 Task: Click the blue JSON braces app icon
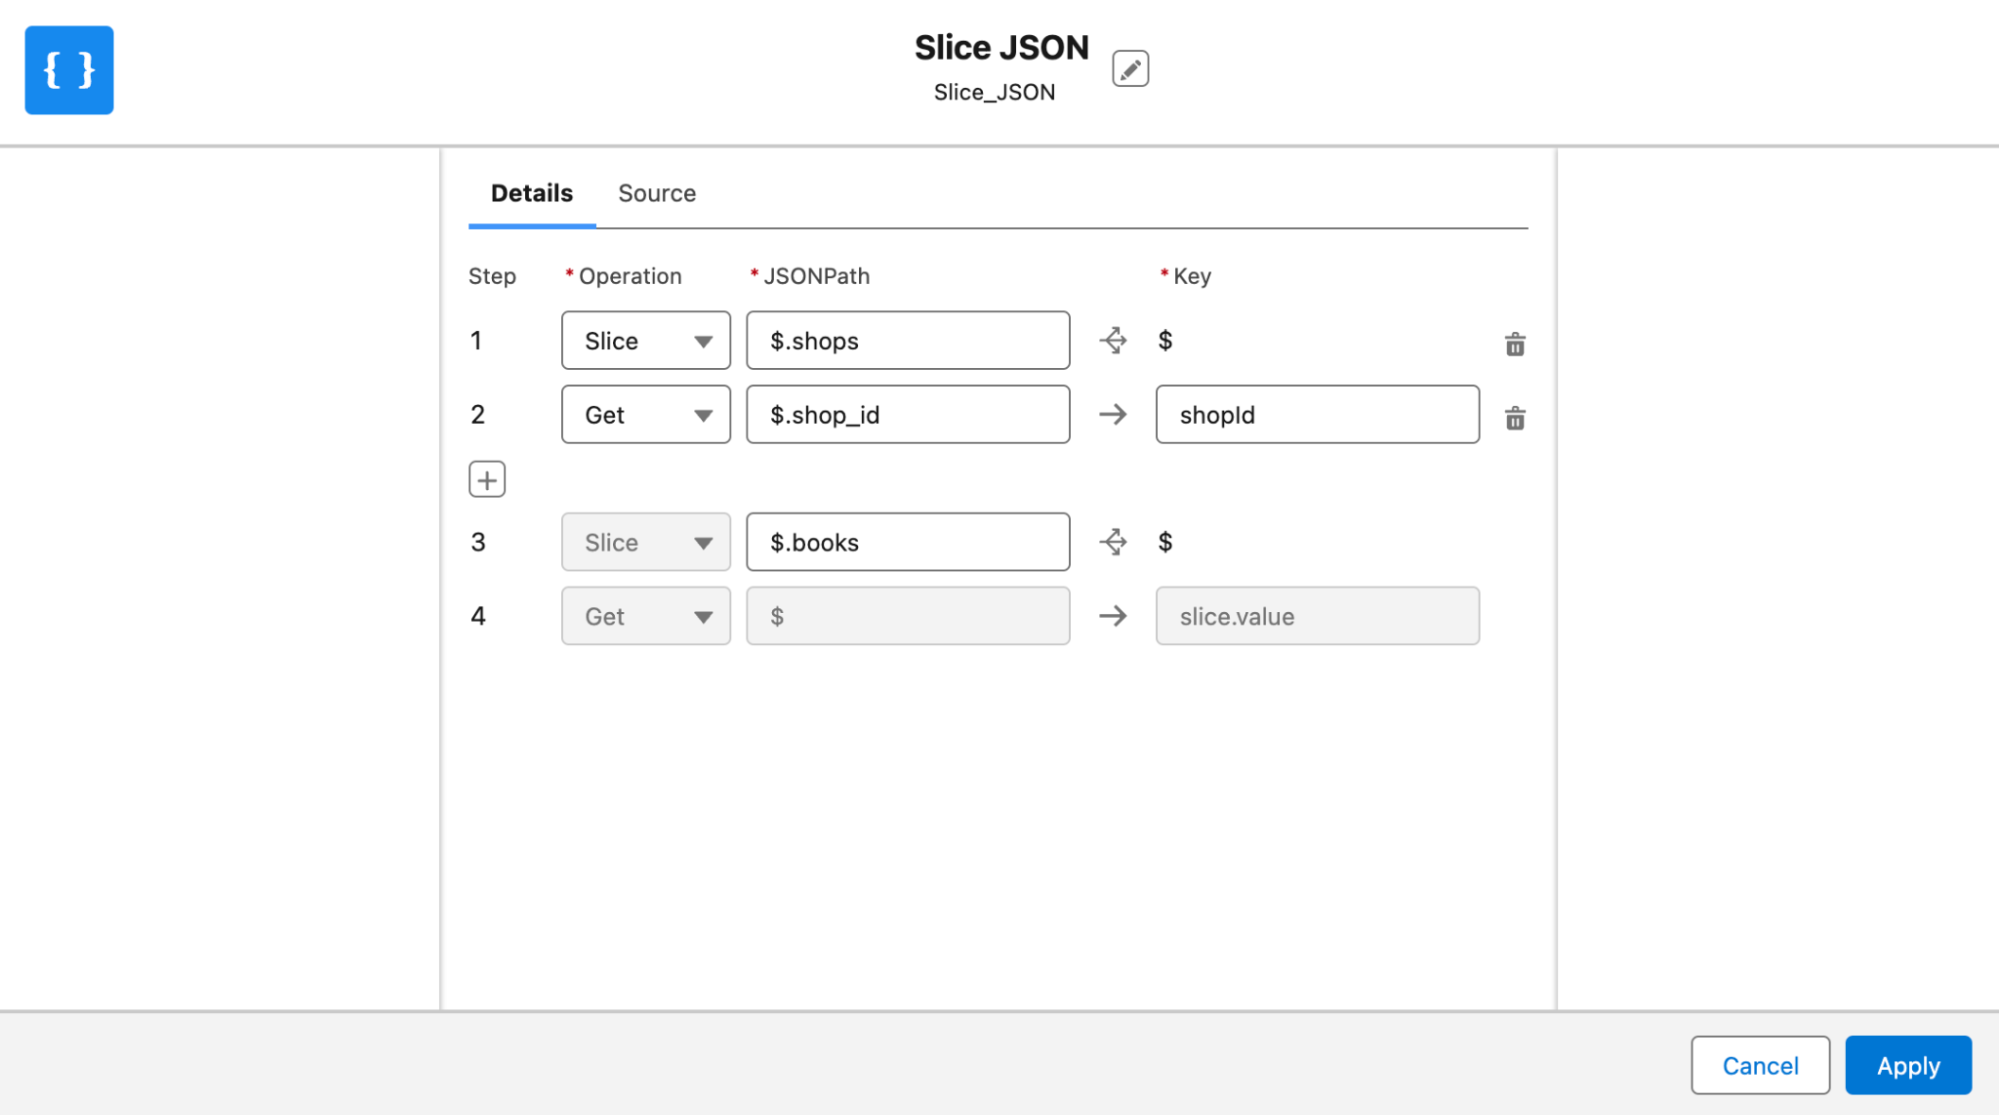point(68,70)
